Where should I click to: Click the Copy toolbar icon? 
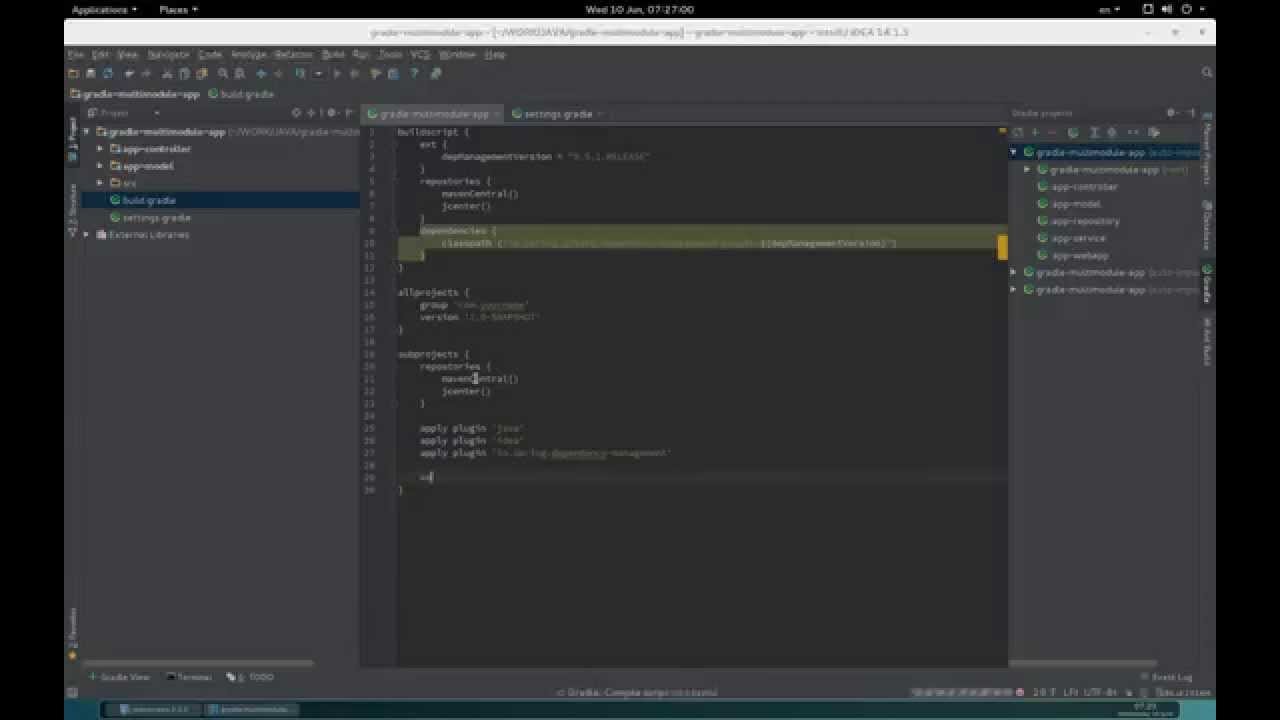click(x=183, y=73)
